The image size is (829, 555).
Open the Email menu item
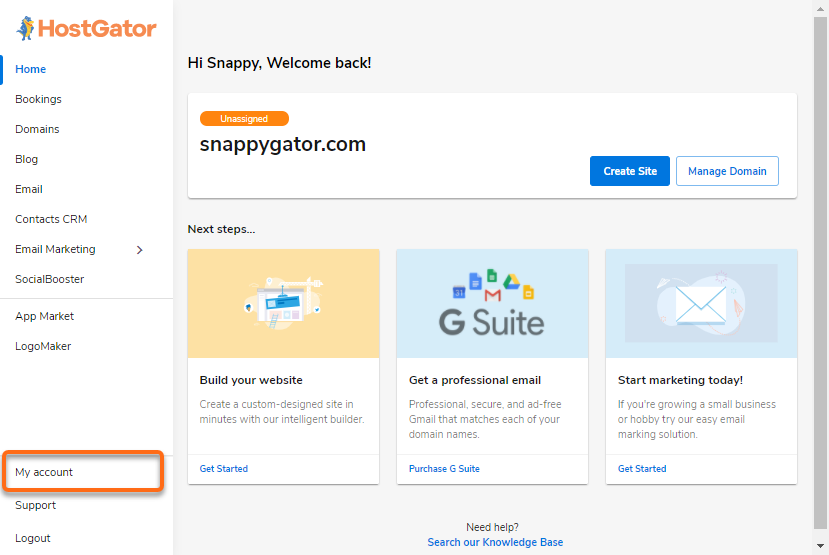tap(29, 189)
